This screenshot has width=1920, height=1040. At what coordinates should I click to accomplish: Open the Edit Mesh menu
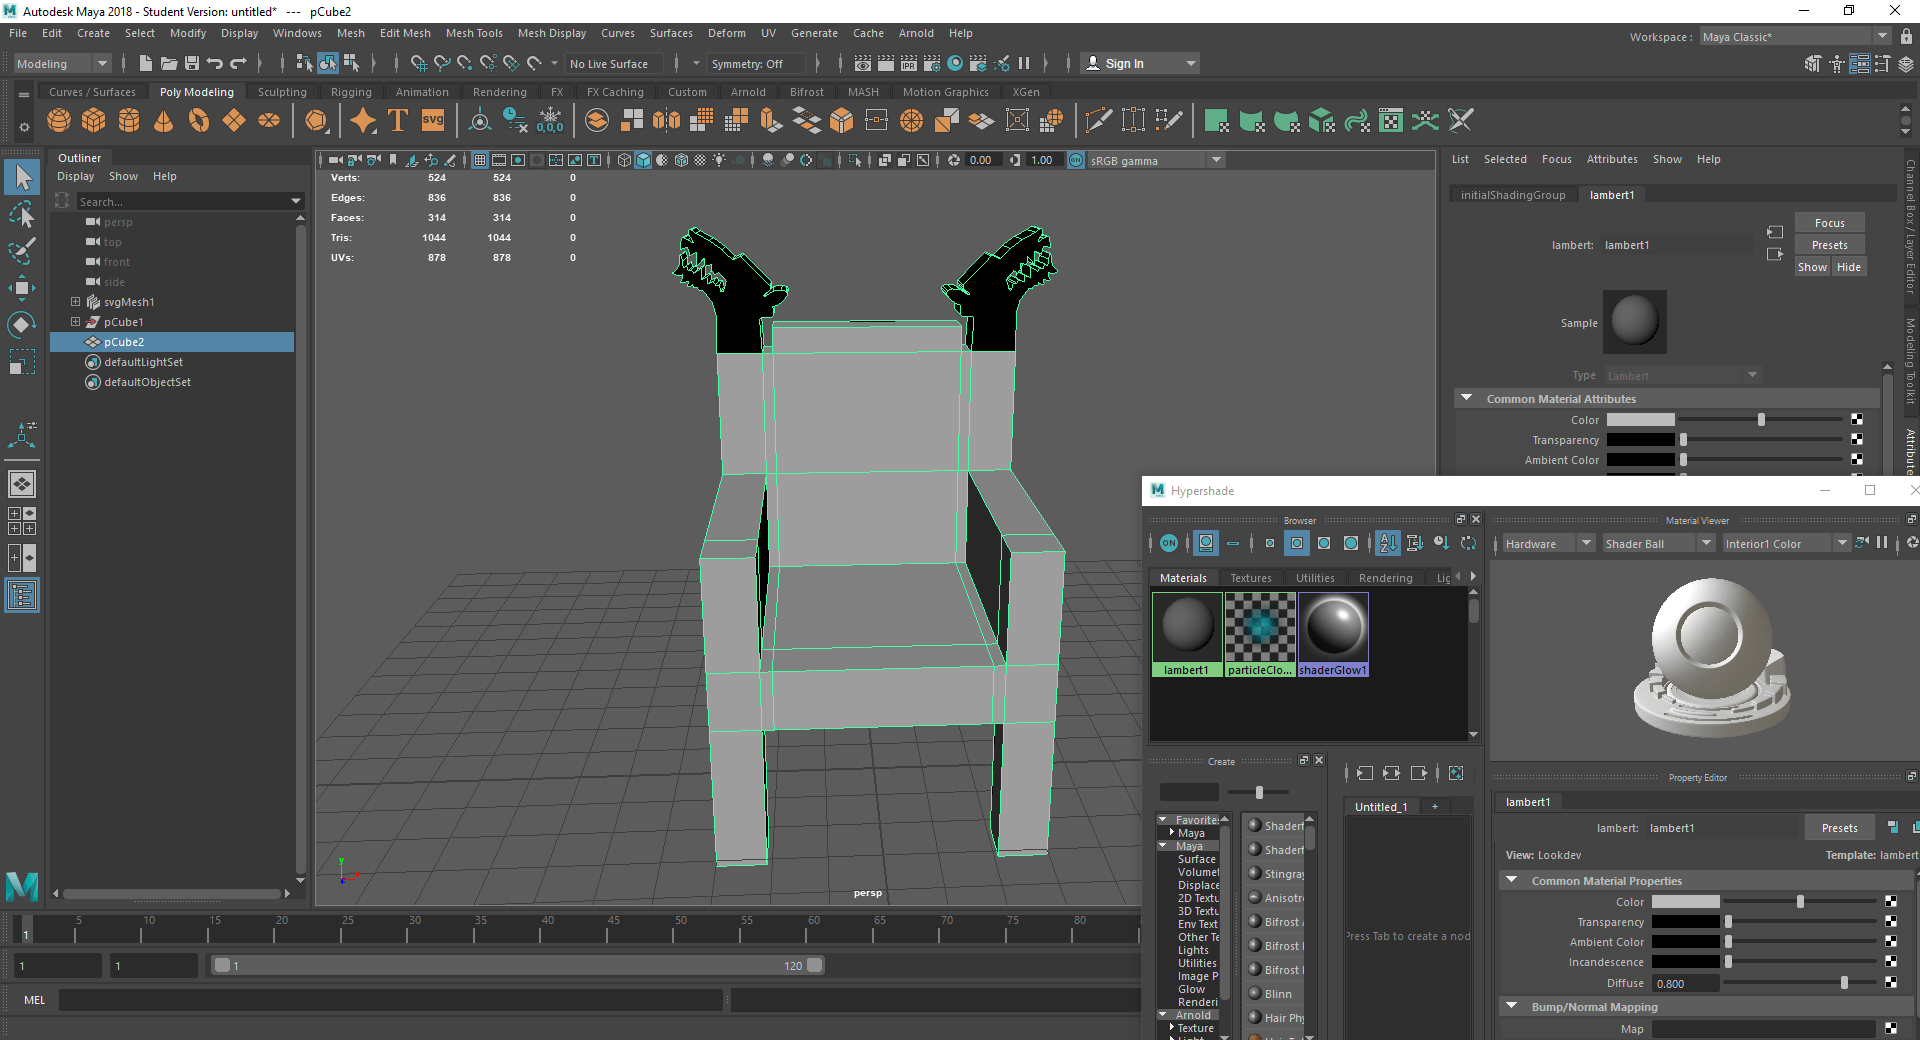(405, 33)
